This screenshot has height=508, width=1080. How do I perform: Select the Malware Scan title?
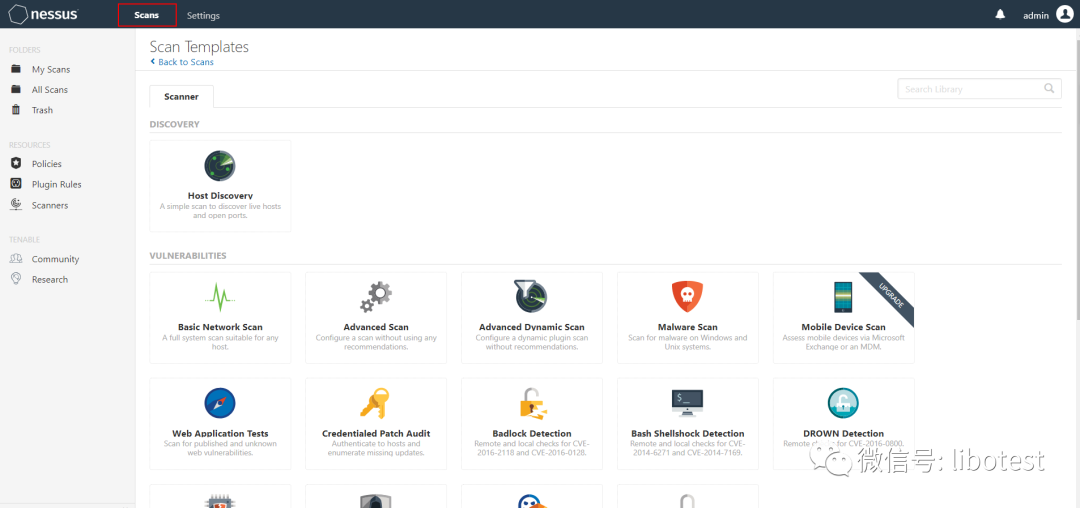pos(687,327)
